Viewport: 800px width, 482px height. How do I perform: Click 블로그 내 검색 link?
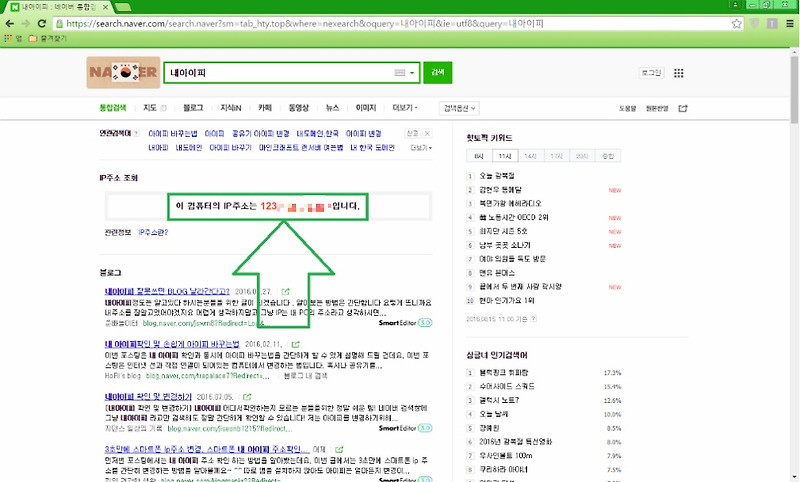coord(306,376)
